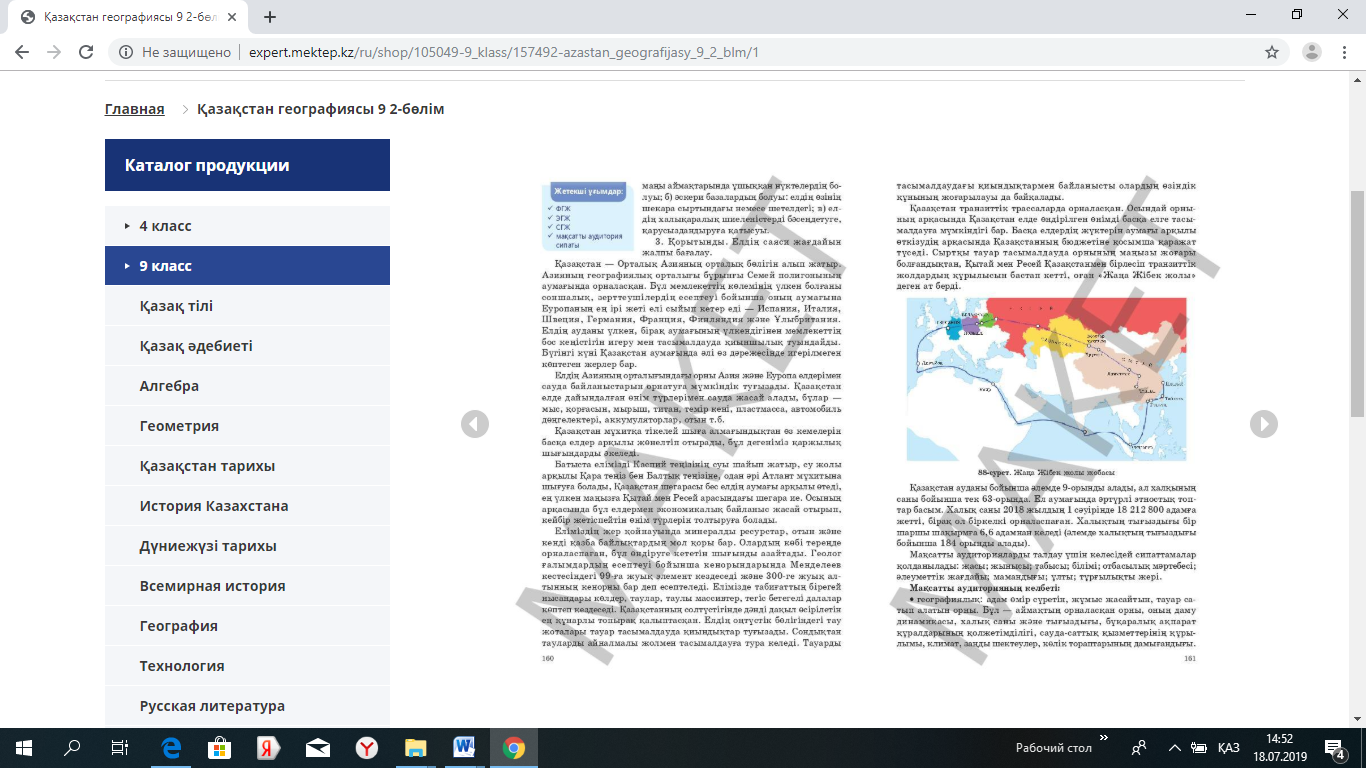Select Қазақ тілі subject
The width and height of the screenshot is (1366, 768).
(247, 306)
